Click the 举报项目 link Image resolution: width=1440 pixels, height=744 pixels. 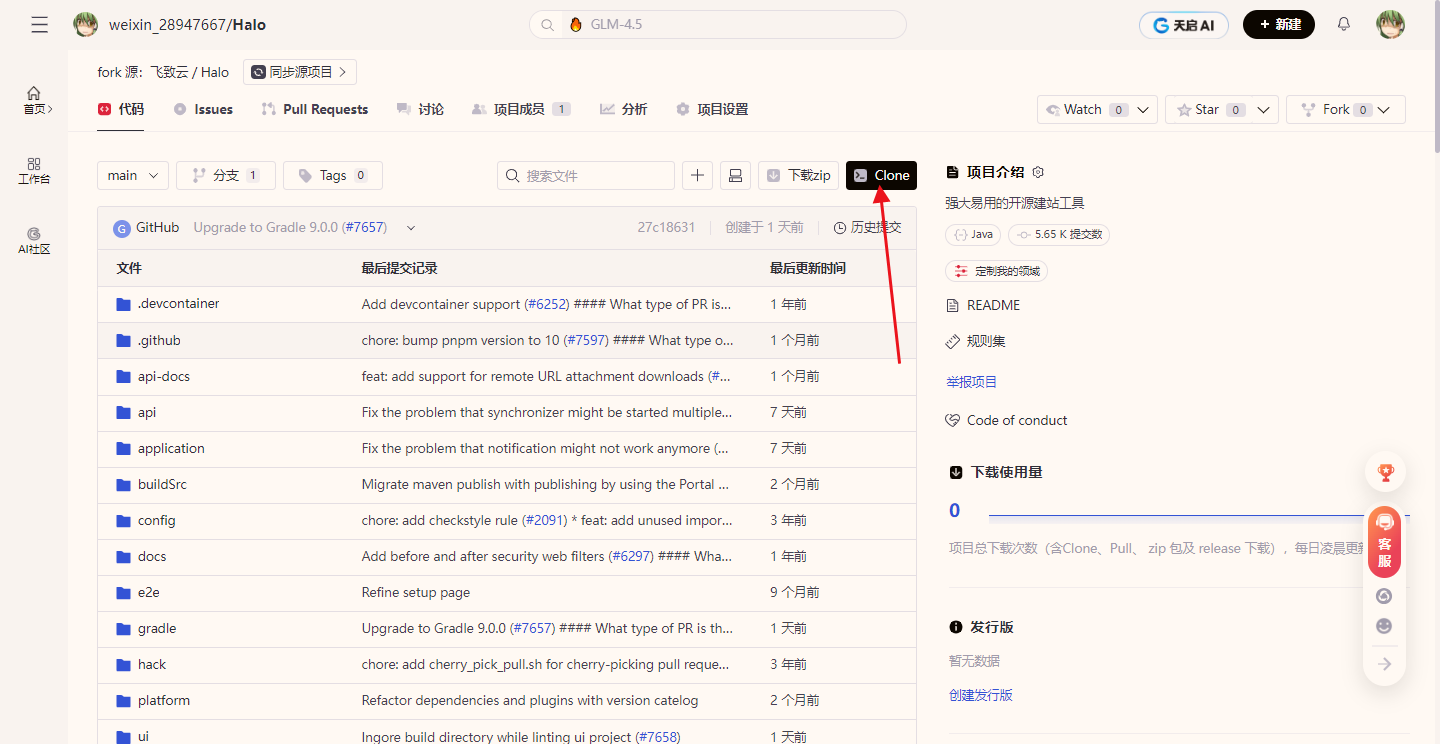972,382
